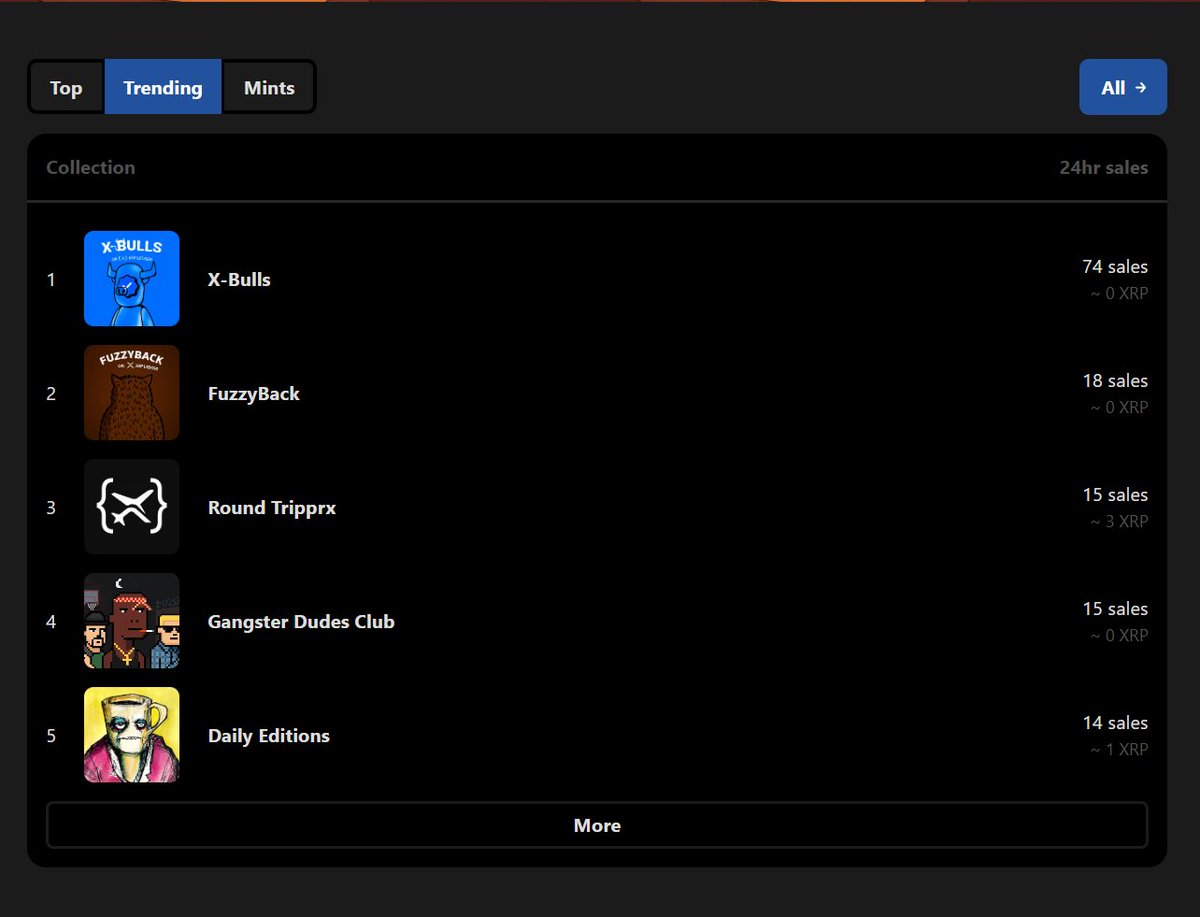Click the Daily Editions collection name

click(269, 736)
